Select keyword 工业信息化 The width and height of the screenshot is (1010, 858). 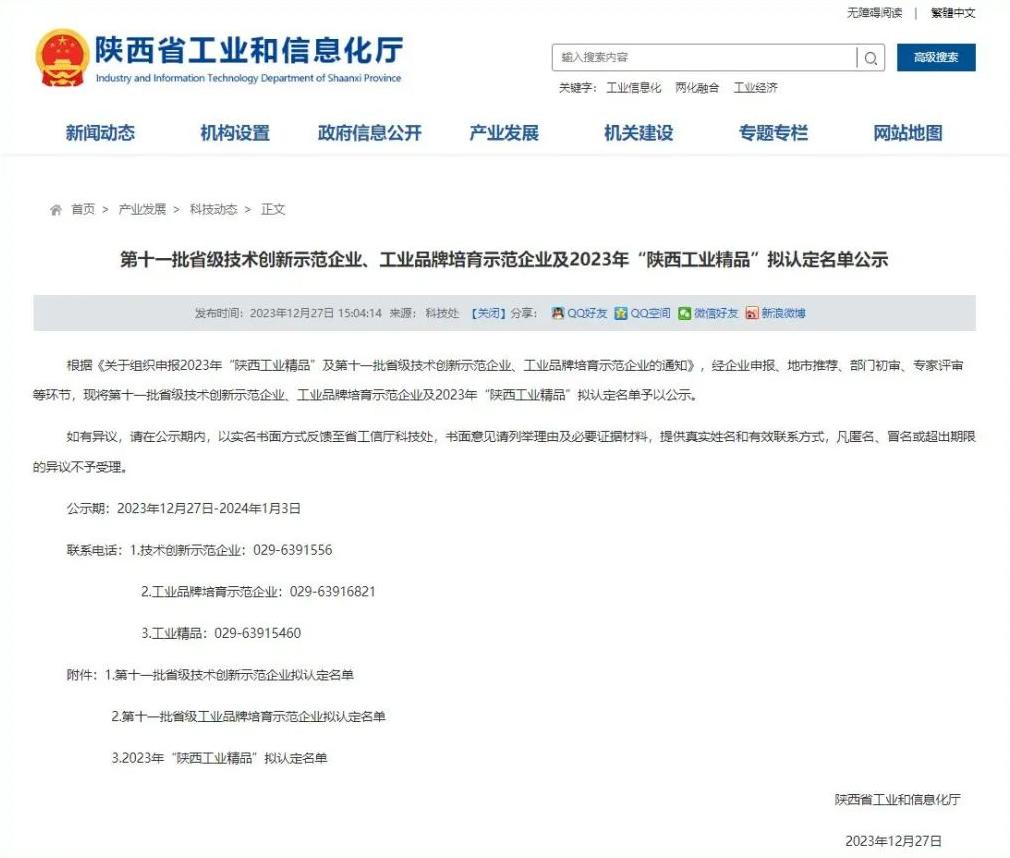[x=633, y=88]
